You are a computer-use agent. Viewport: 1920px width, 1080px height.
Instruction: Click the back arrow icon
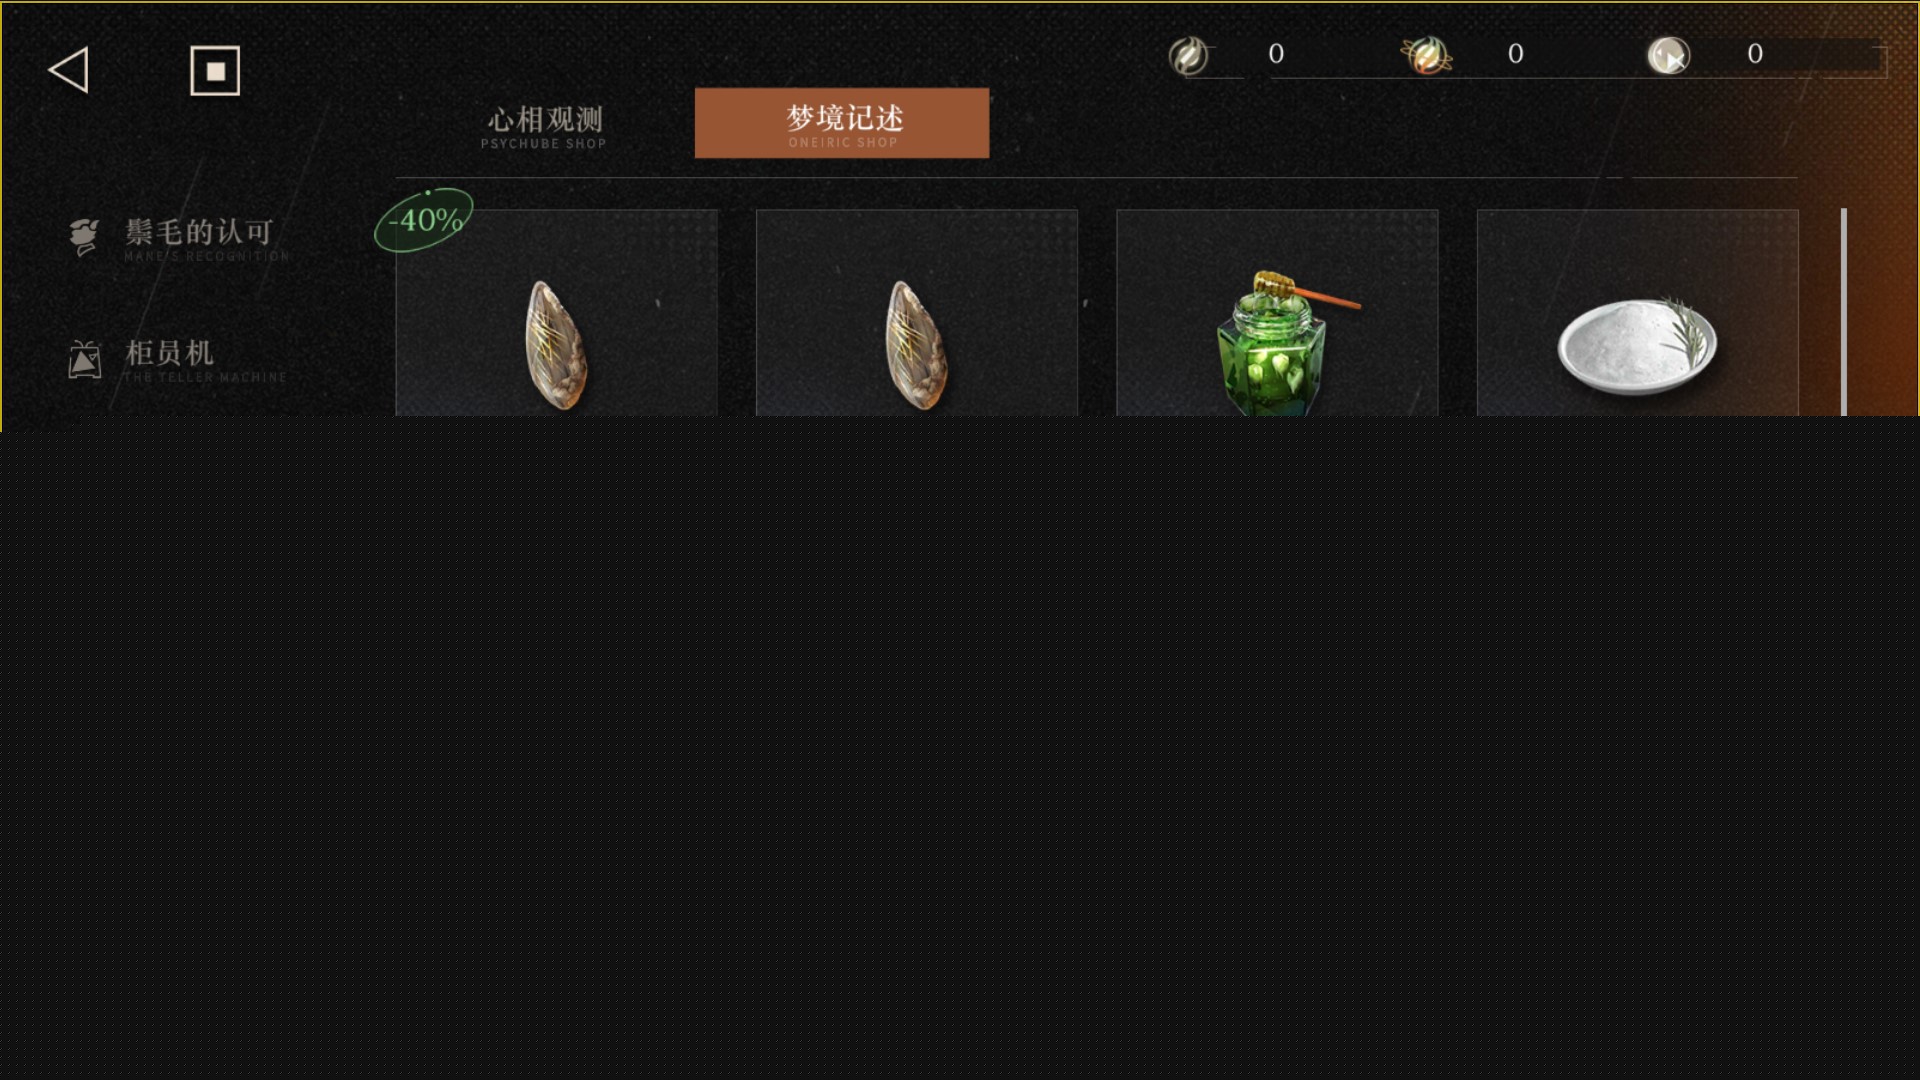pos(69,70)
